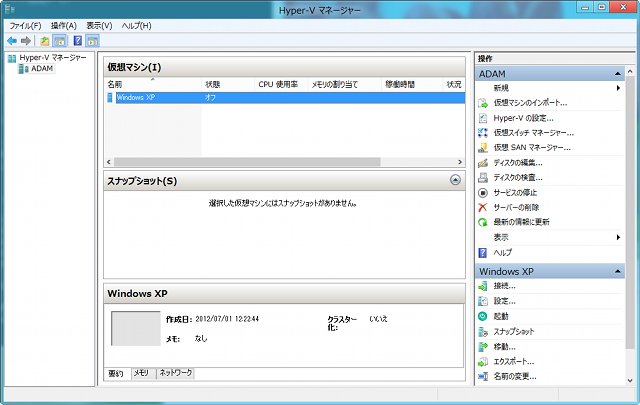Image resolution: width=640 pixels, height=405 pixels.
Task: Click the エクスポート... action text
Action: coord(514,362)
